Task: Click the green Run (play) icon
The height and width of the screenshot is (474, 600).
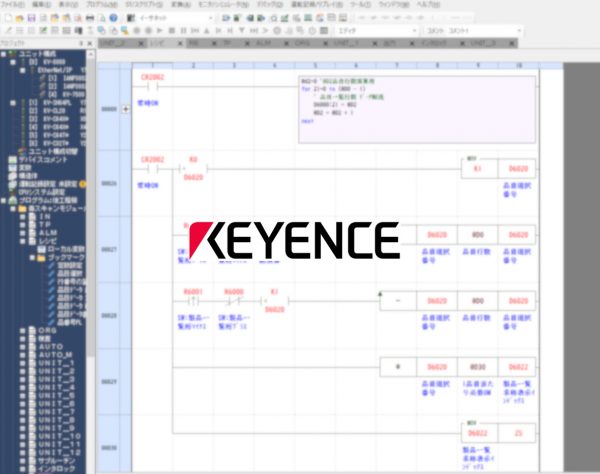Action: click(x=160, y=31)
